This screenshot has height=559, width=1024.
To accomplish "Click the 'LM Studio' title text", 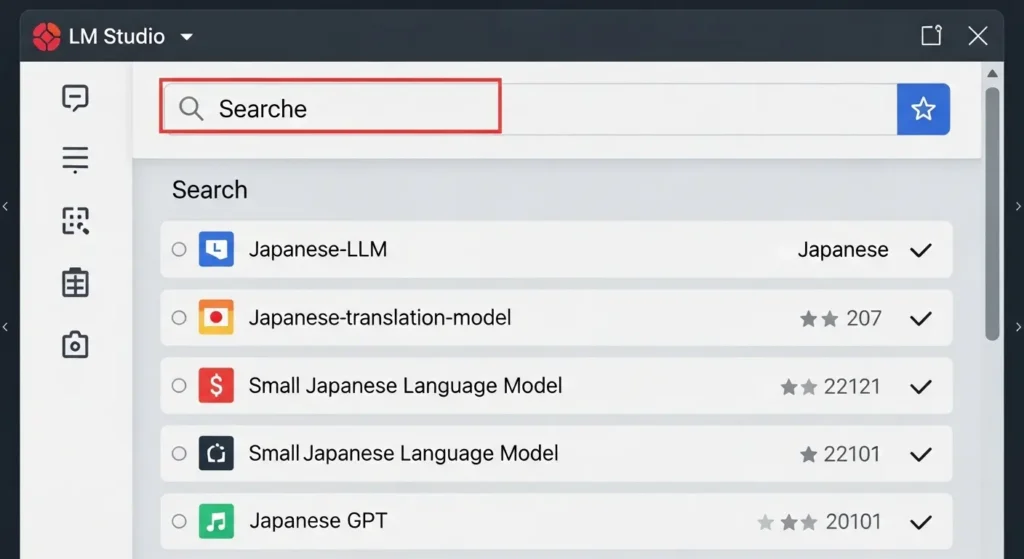I will (x=117, y=37).
